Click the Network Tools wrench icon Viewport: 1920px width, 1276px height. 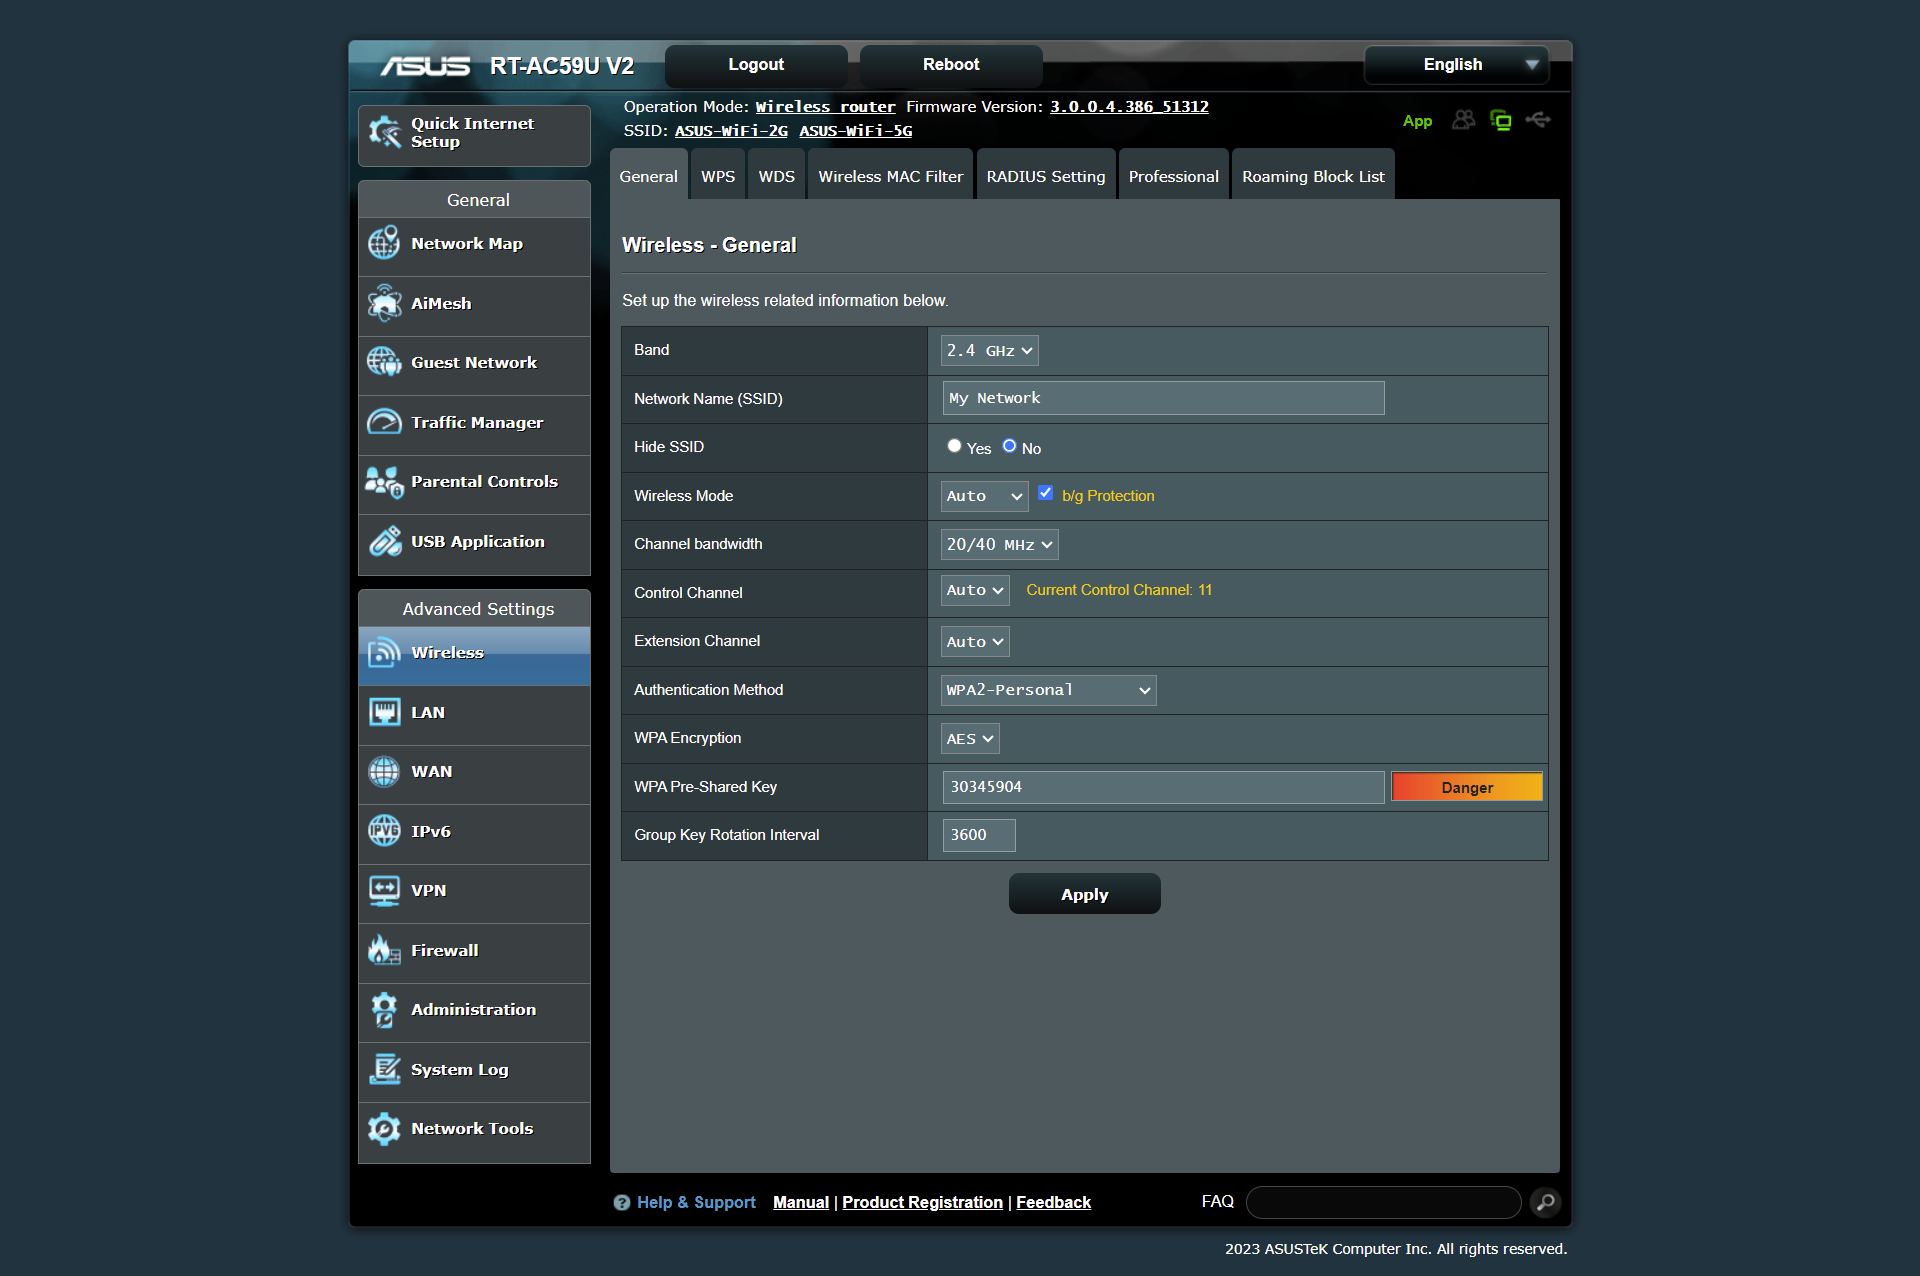click(x=384, y=1128)
